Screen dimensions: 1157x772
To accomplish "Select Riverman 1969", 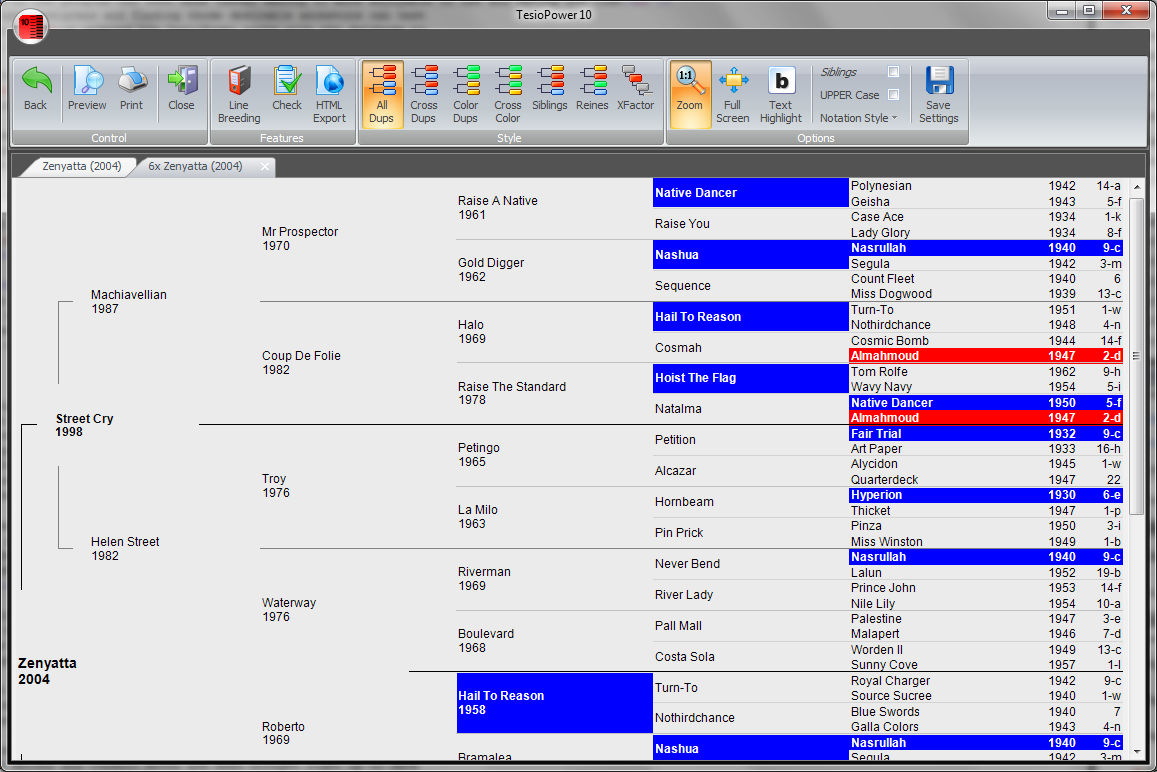I will [484, 579].
